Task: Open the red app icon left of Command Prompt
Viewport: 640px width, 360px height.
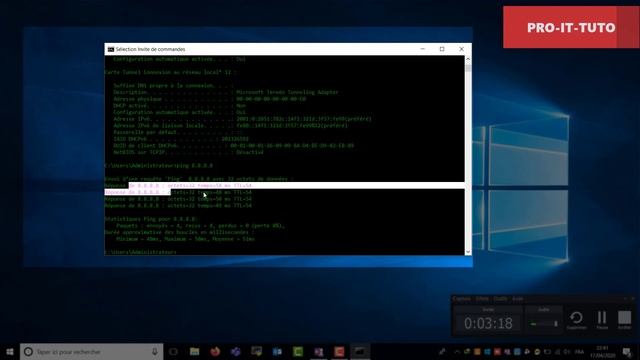Action: coord(339,351)
